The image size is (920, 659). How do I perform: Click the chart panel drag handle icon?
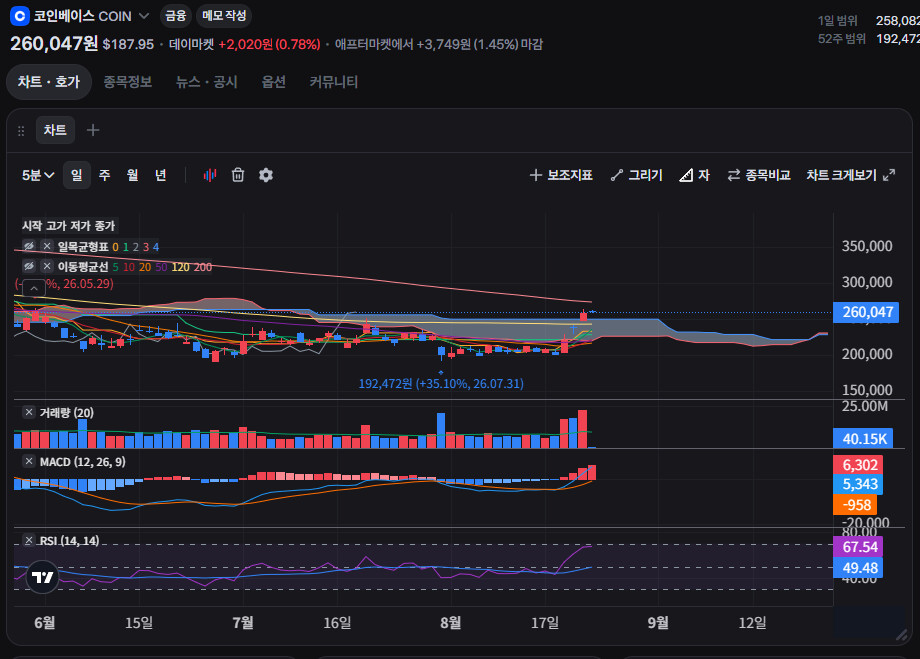pyautogui.click(x=21, y=130)
